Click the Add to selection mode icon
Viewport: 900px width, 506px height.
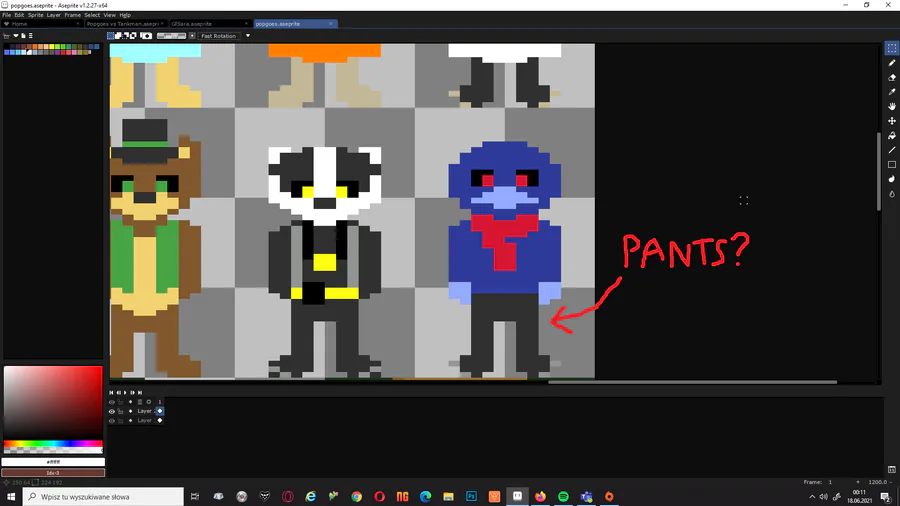tap(118, 36)
